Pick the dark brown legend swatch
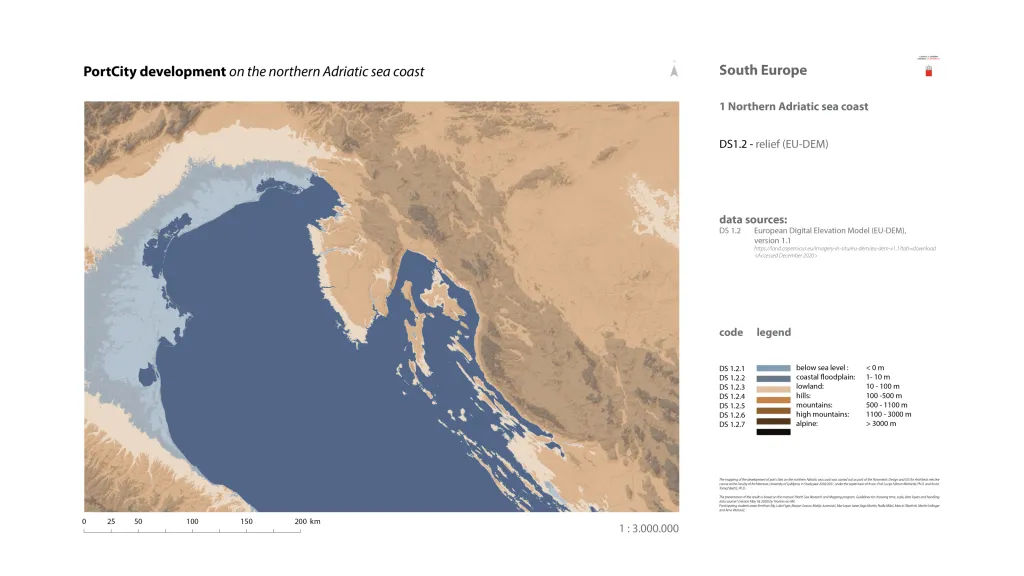Image resolution: width=1024 pixels, height=576 pixels. [774, 421]
